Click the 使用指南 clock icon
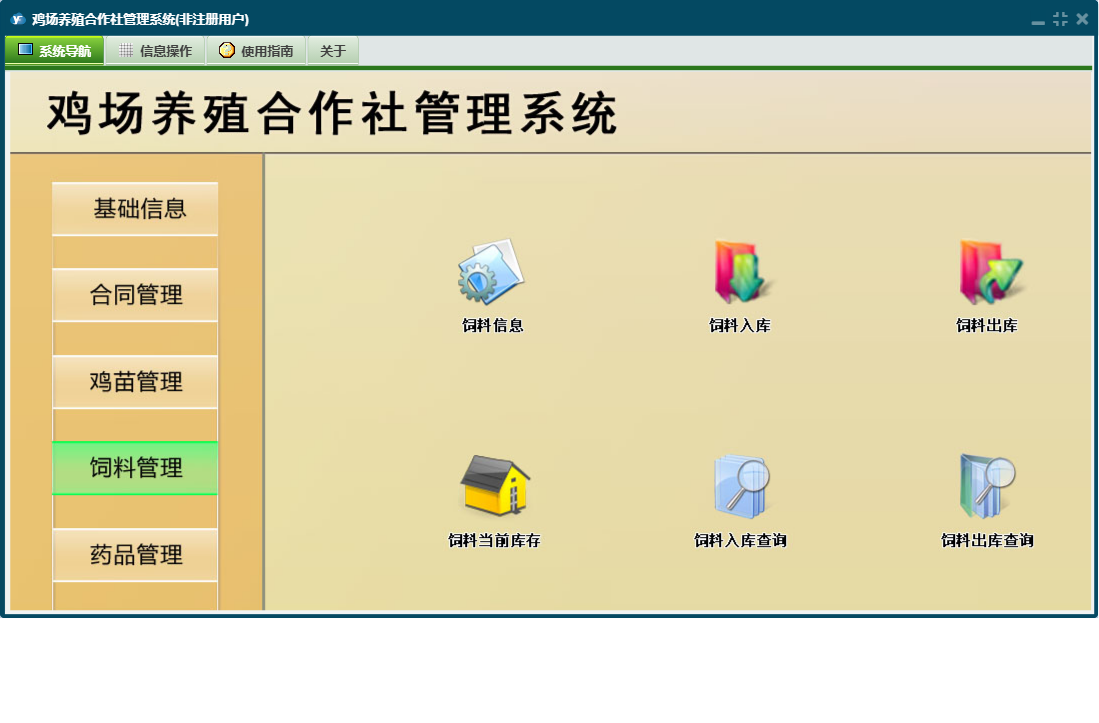Viewport: 1099px width, 723px height. (x=226, y=50)
